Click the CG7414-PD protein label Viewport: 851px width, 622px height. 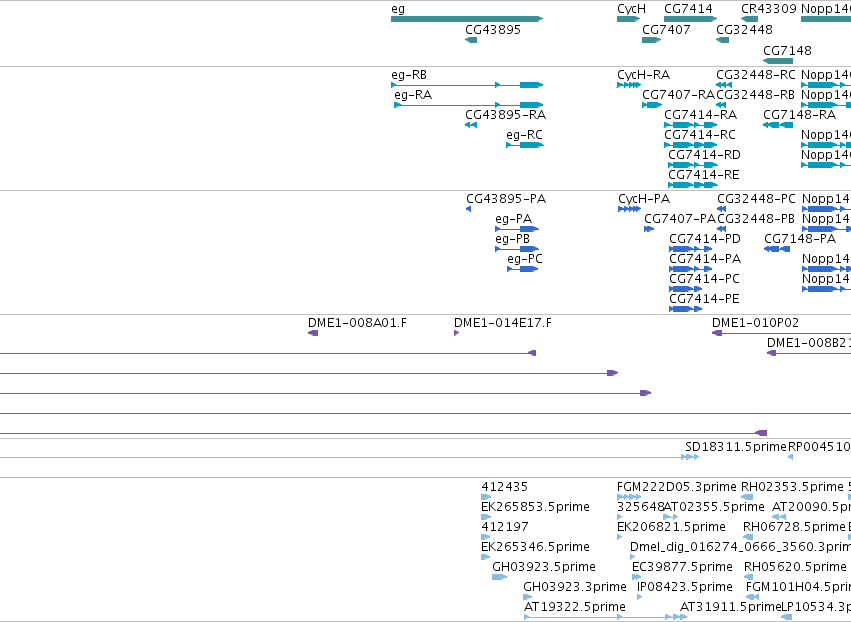tap(704, 239)
